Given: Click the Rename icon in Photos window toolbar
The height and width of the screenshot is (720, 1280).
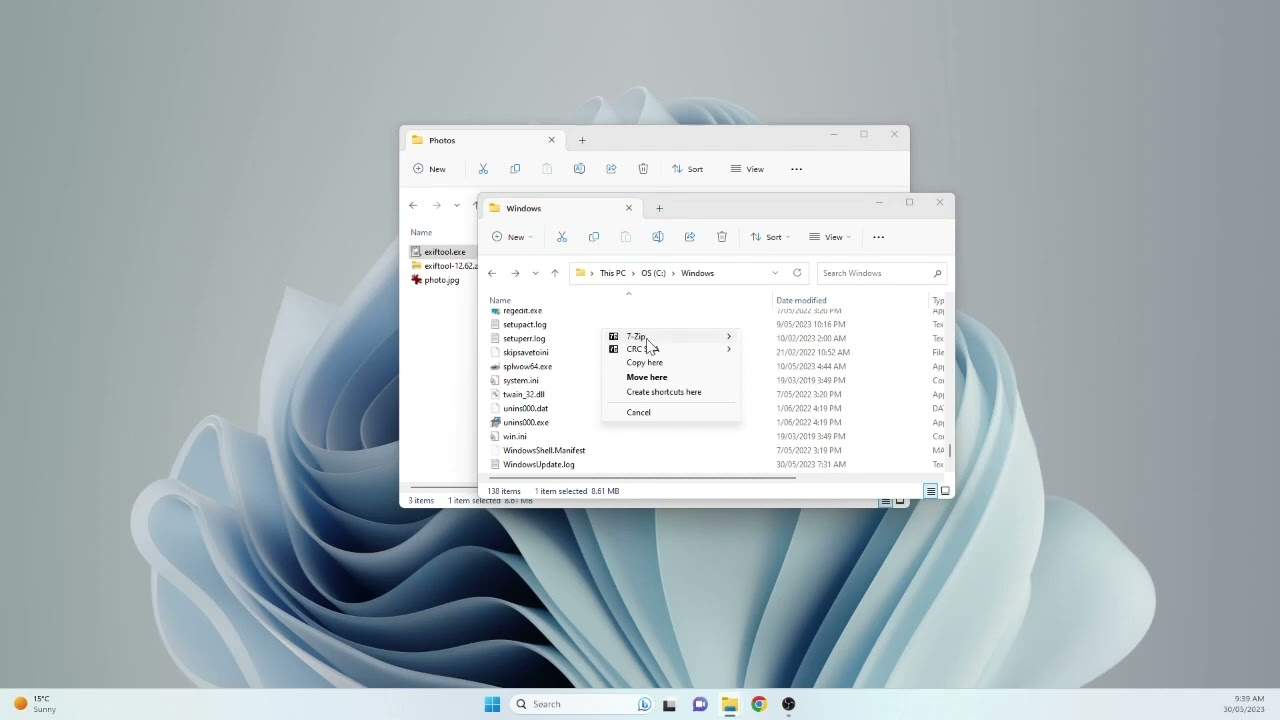Looking at the screenshot, I should (x=579, y=169).
